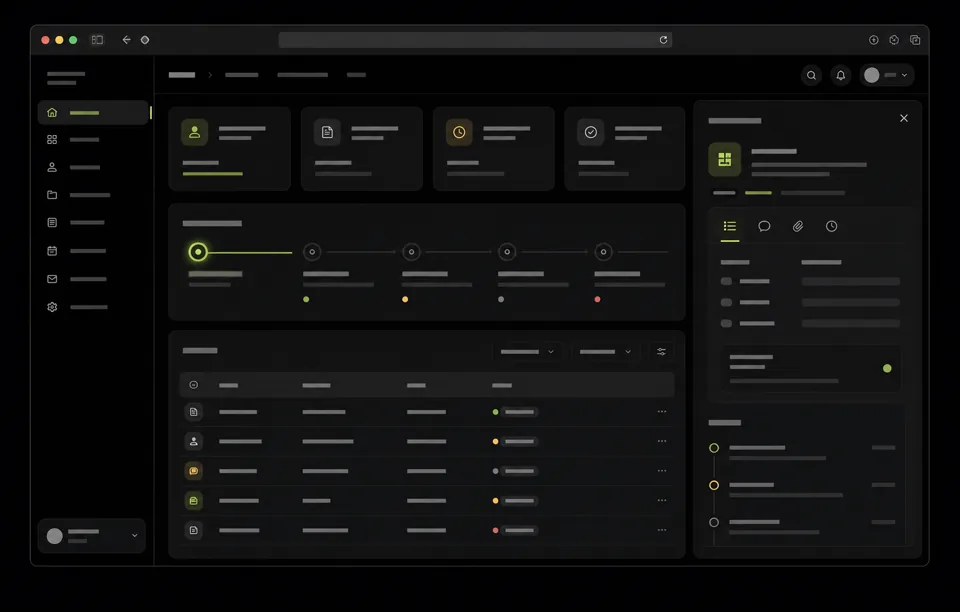Image resolution: width=960 pixels, height=612 pixels.
Task: Click the orange clock stat card icon
Action: [x=459, y=132]
